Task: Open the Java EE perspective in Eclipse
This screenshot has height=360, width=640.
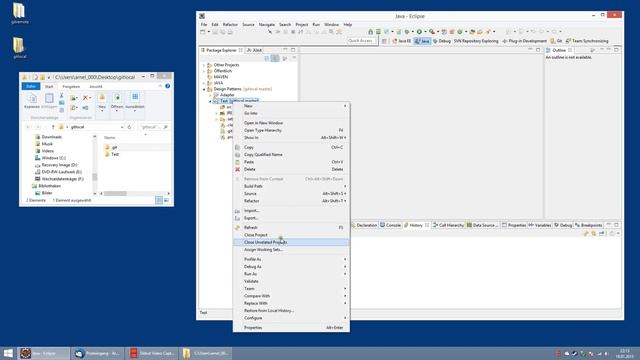Action: pos(401,41)
